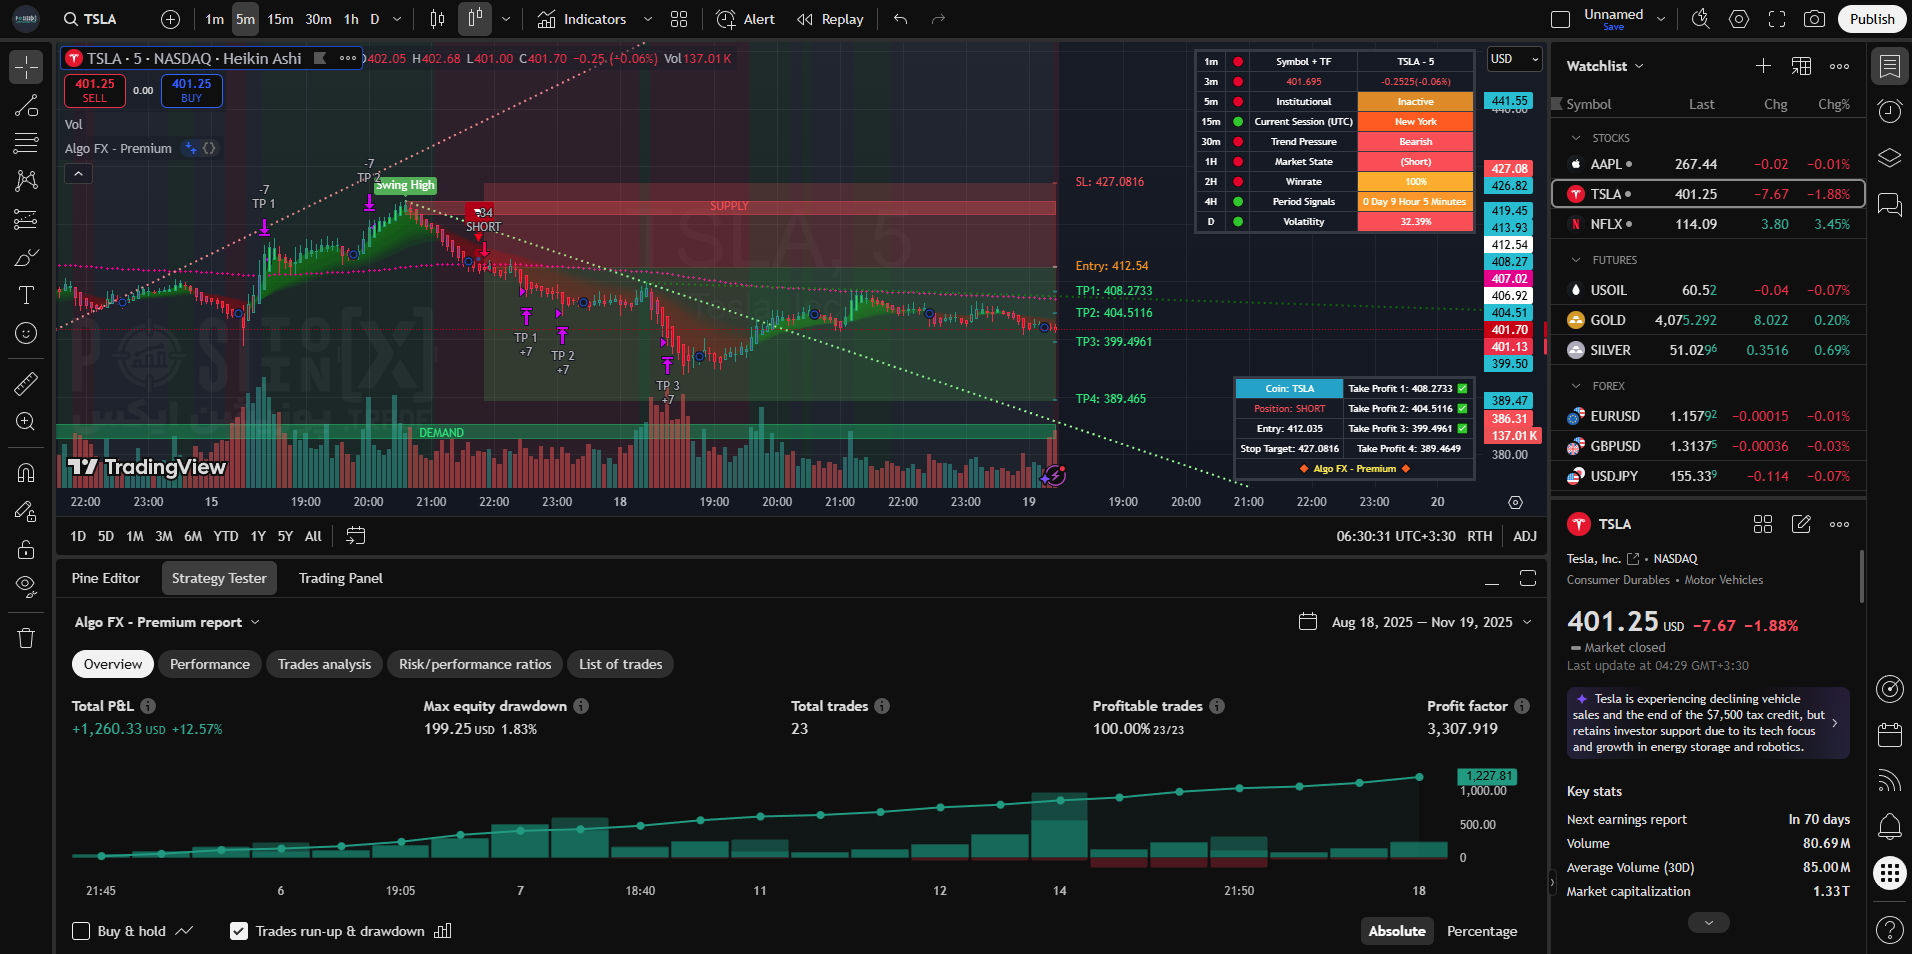This screenshot has height=954, width=1912.
Task: Uncheck Trades run-up & drawdown
Action: [x=239, y=931]
